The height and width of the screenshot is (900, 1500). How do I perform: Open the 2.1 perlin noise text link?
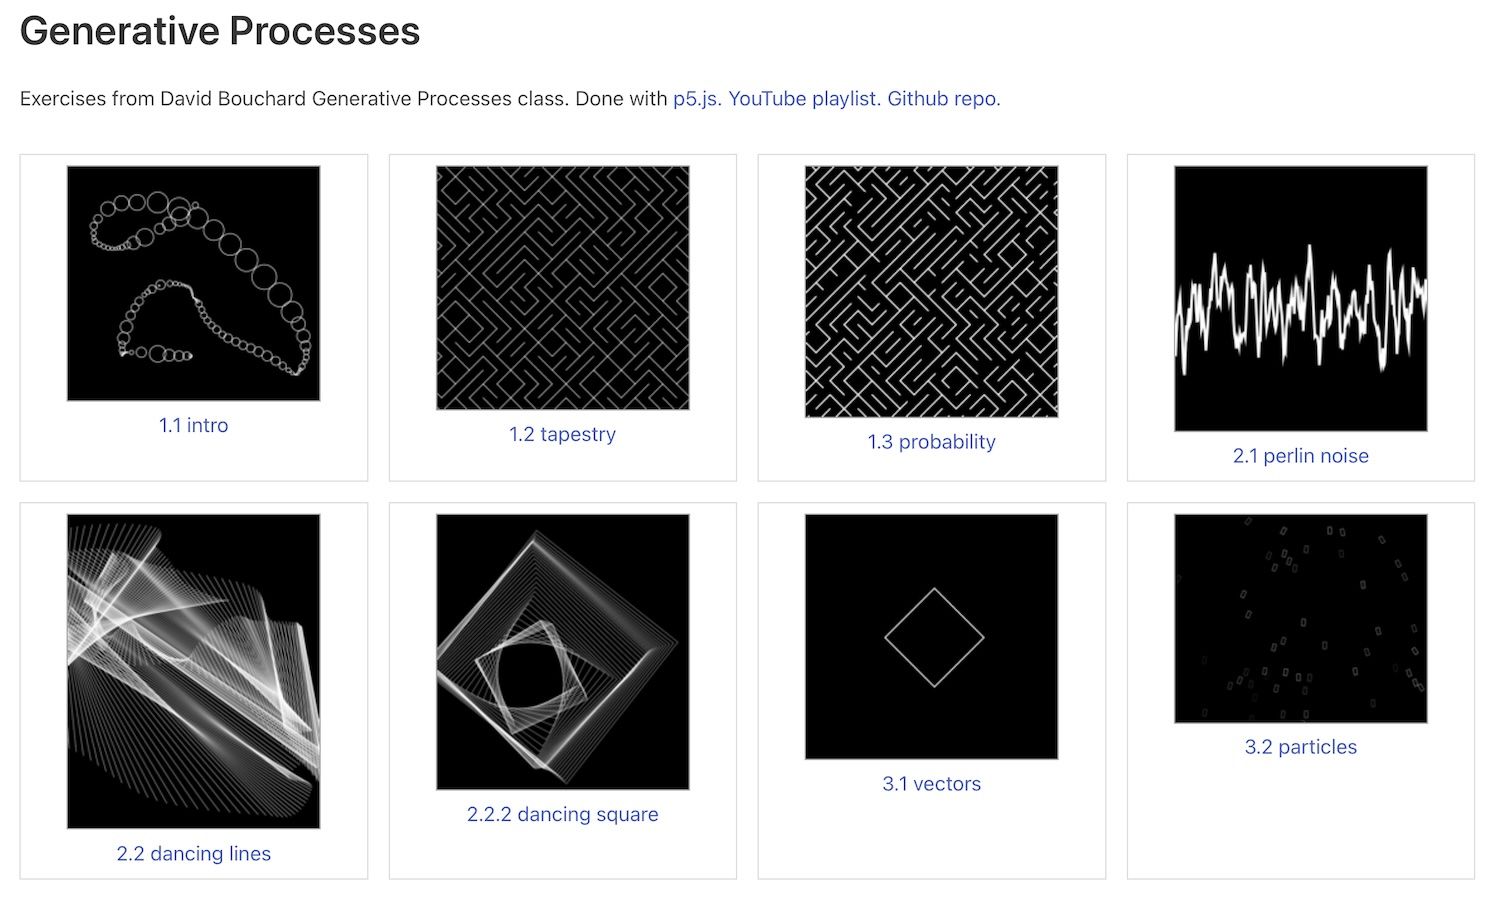tap(1300, 456)
